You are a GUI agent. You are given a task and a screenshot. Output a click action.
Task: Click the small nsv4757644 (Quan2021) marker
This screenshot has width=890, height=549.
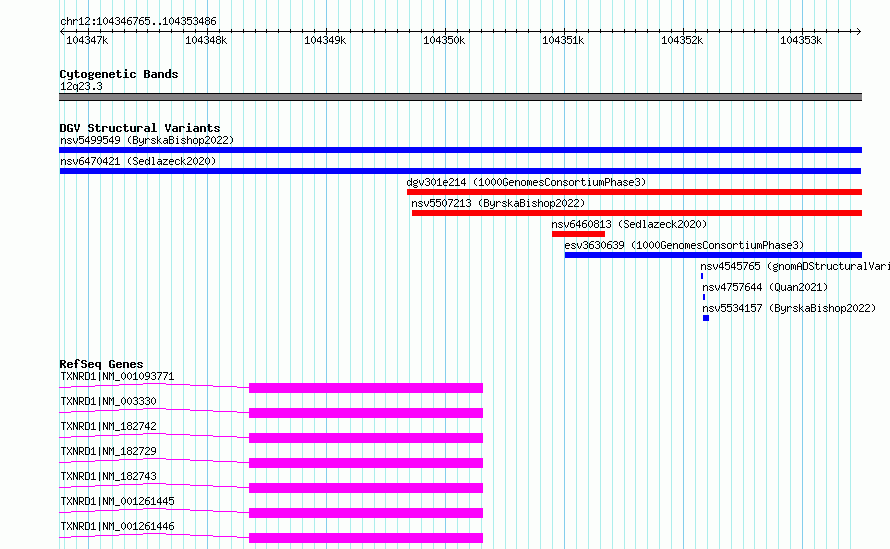click(x=704, y=297)
